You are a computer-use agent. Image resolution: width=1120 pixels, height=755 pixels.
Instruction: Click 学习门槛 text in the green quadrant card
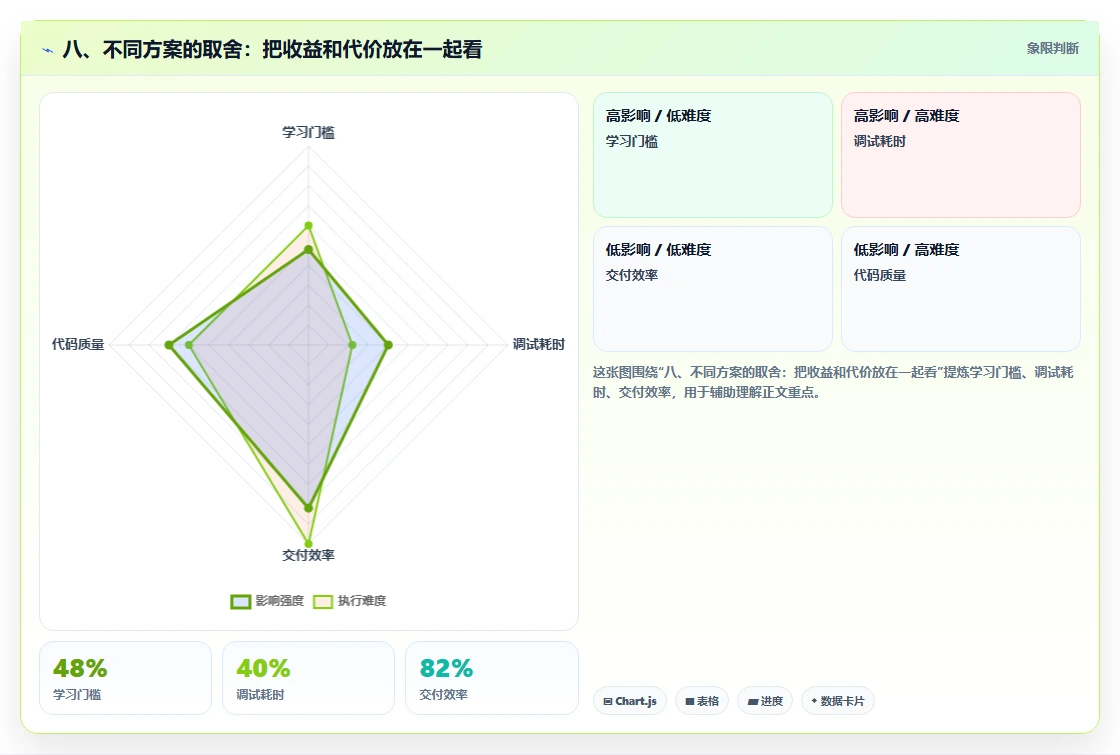click(631, 141)
